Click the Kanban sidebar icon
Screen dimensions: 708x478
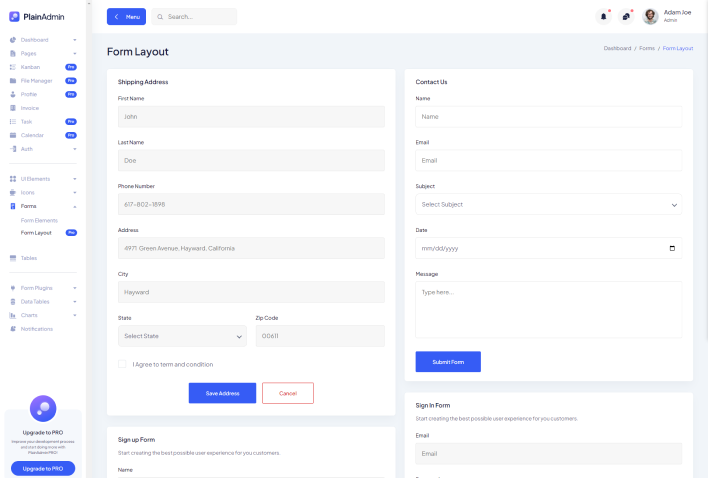[13, 67]
